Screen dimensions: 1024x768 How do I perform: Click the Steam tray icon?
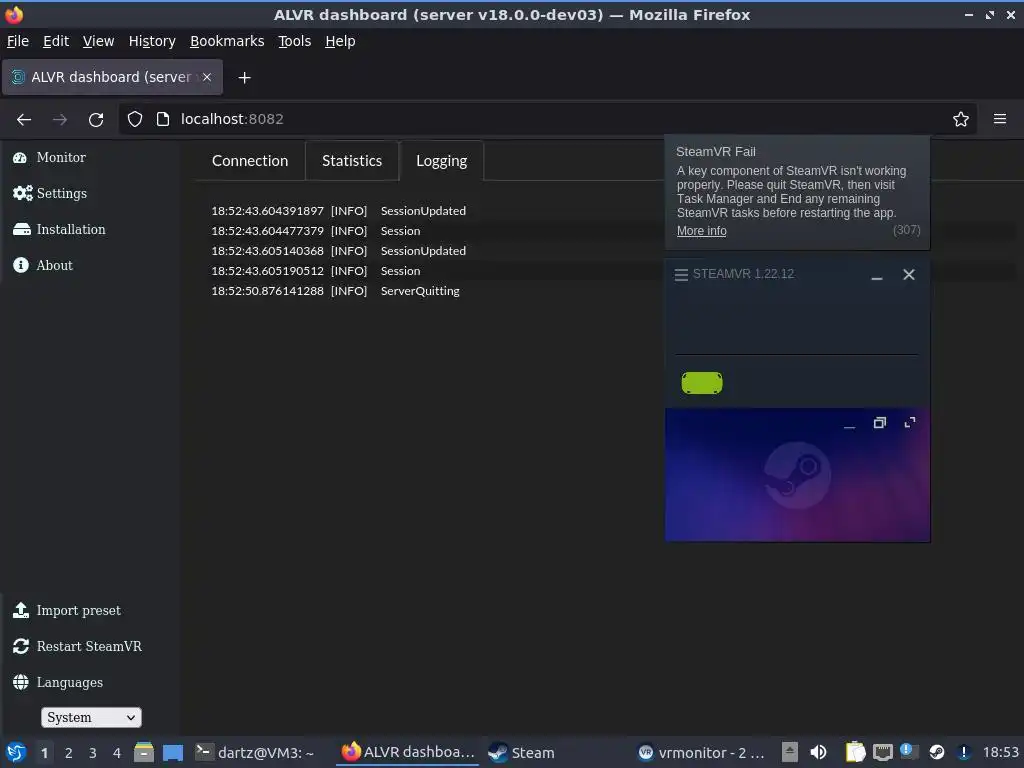tap(936, 752)
